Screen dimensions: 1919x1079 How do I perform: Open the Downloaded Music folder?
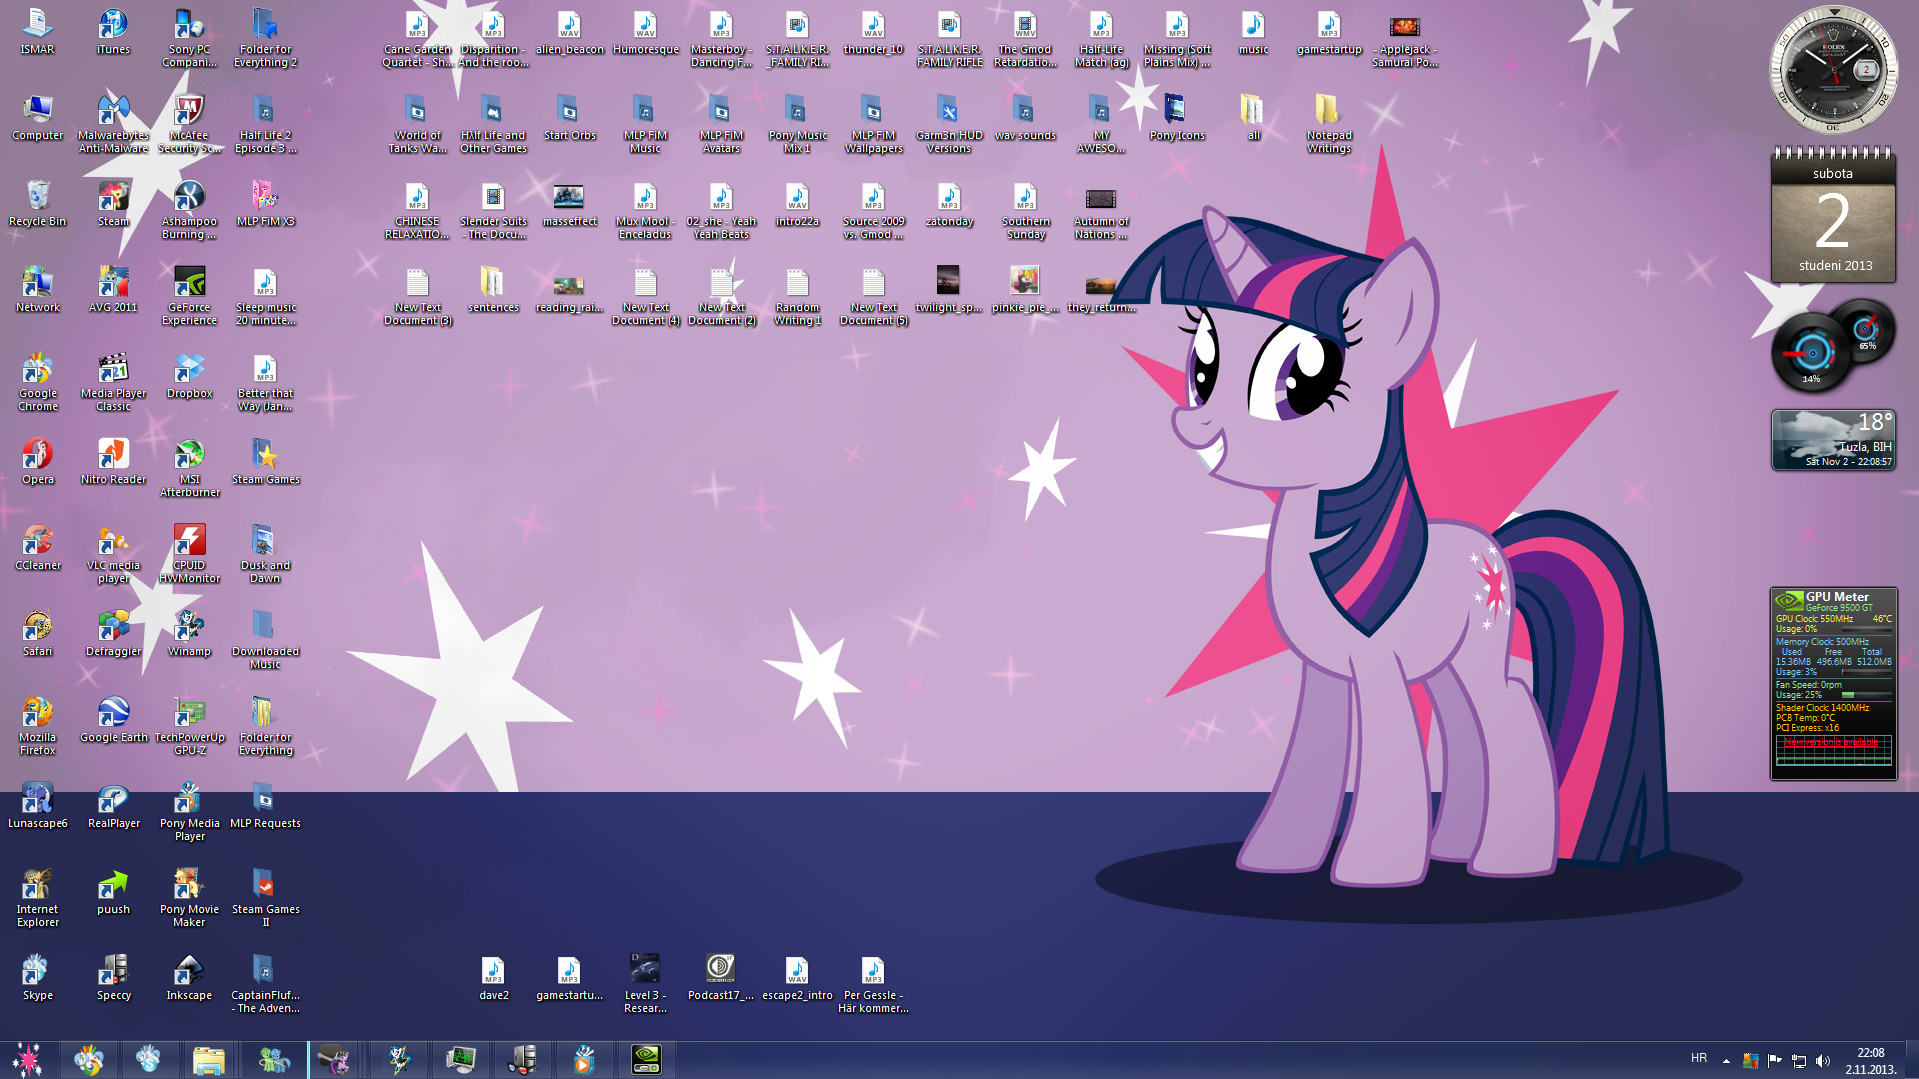click(x=265, y=640)
